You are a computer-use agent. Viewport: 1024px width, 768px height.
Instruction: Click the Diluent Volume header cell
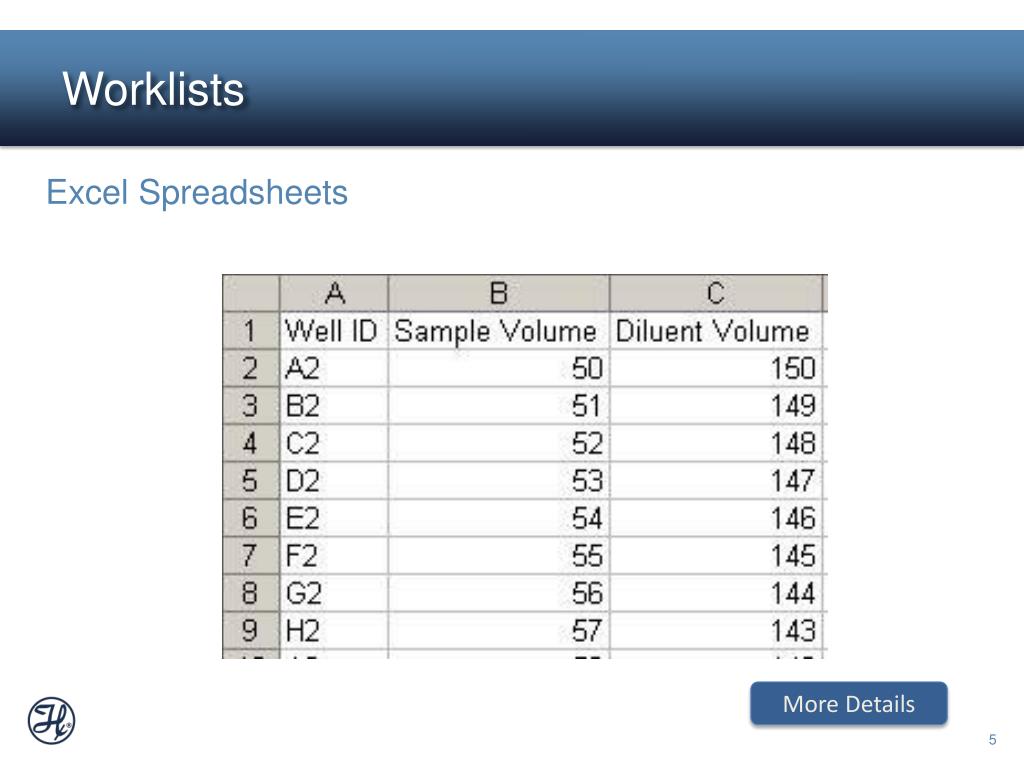[716, 330]
